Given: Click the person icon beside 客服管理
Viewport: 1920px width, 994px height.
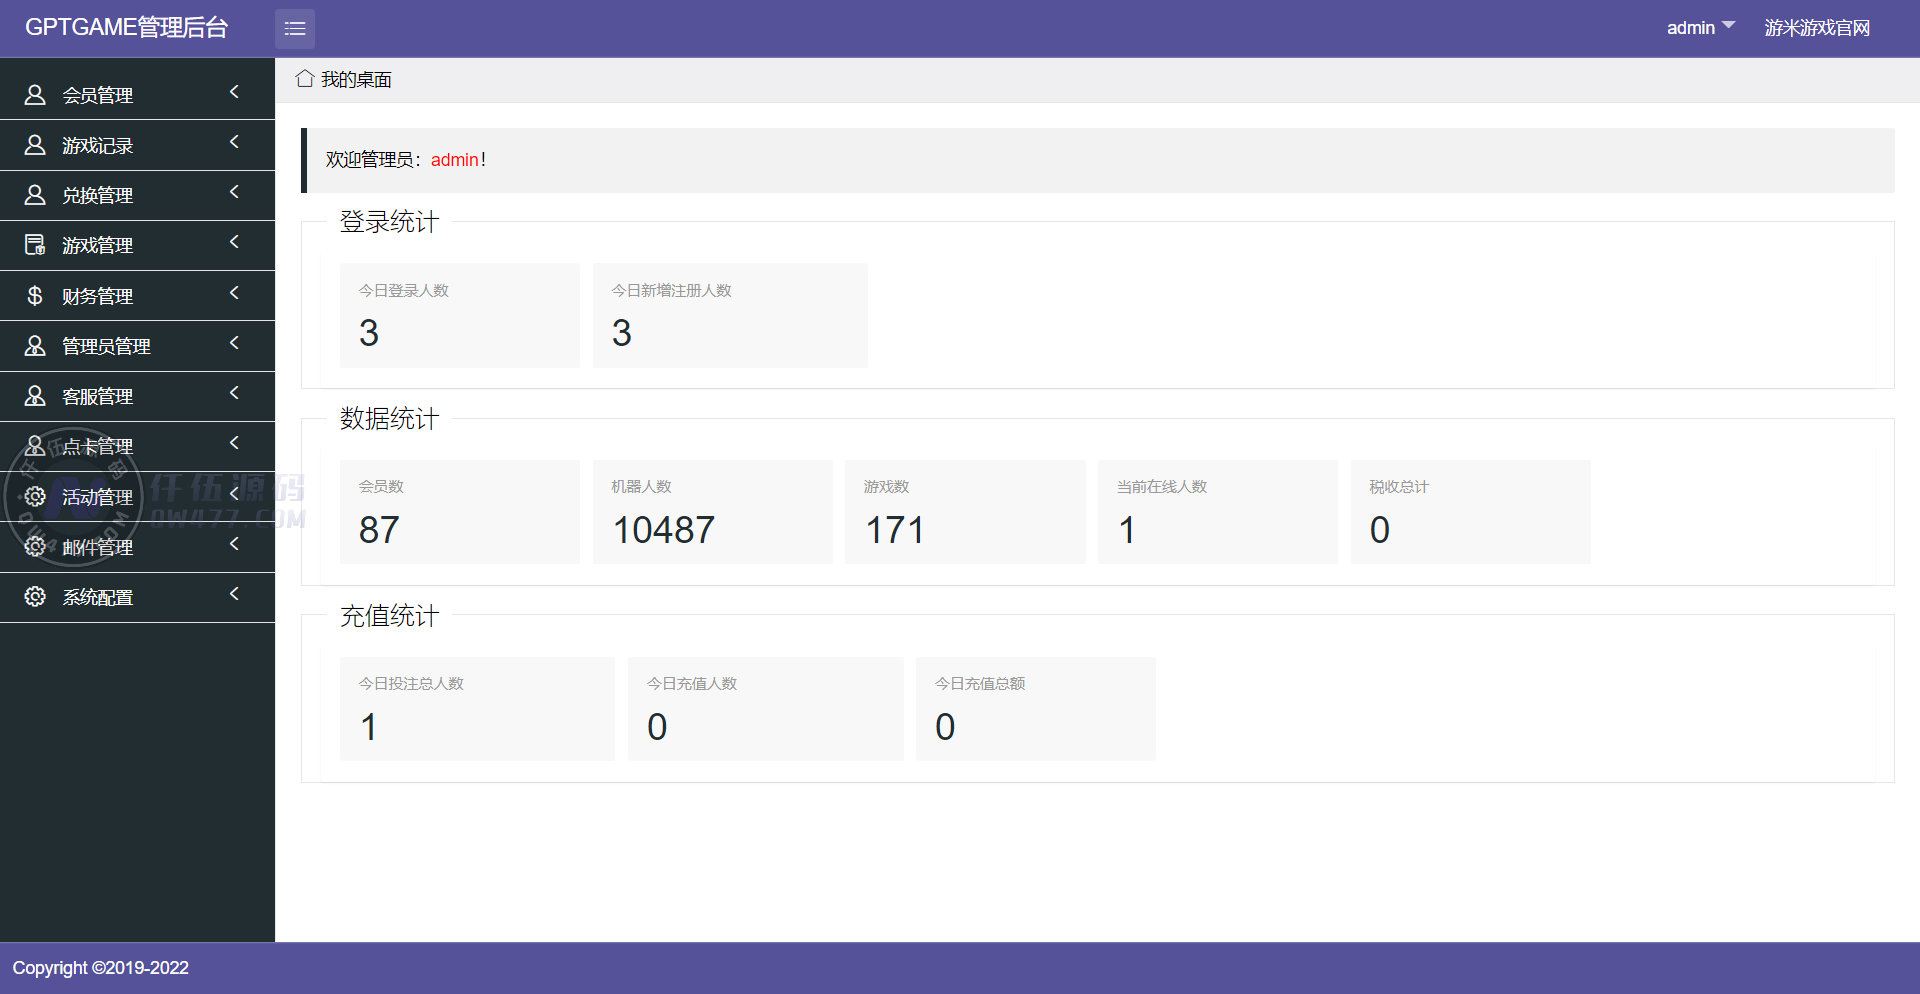Looking at the screenshot, I should tap(35, 396).
